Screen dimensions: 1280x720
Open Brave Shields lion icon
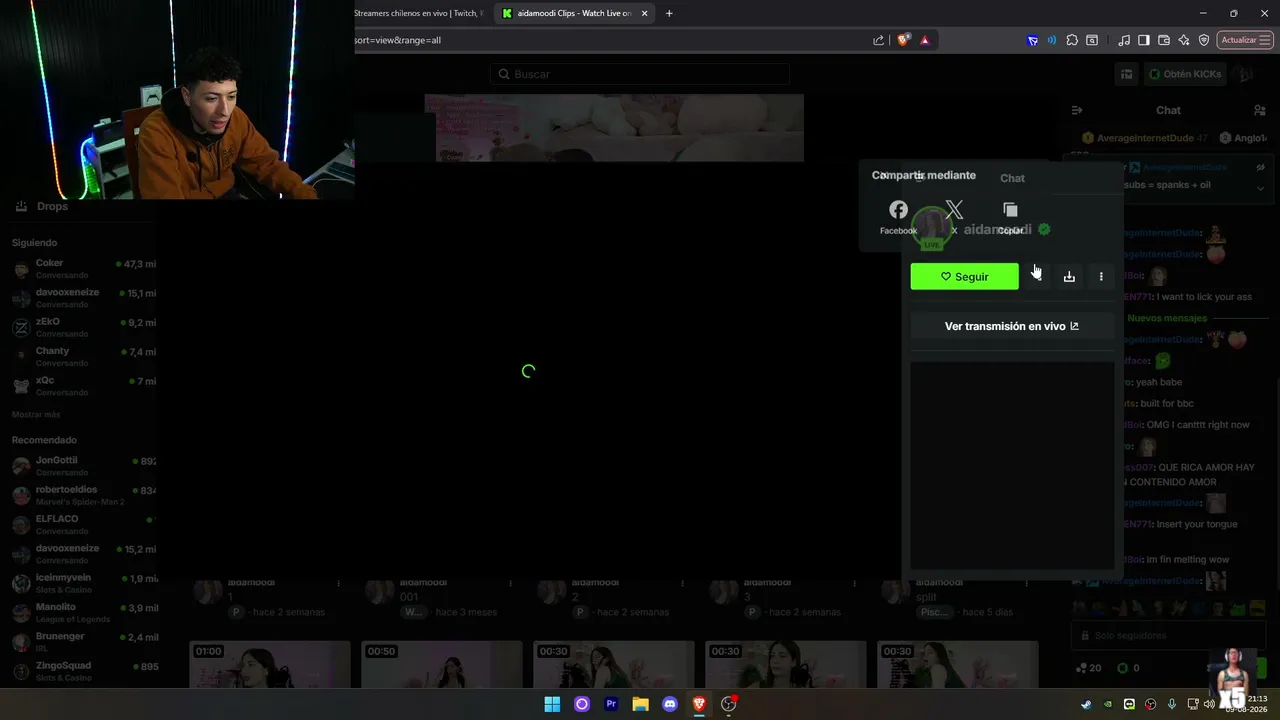click(x=904, y=40)
